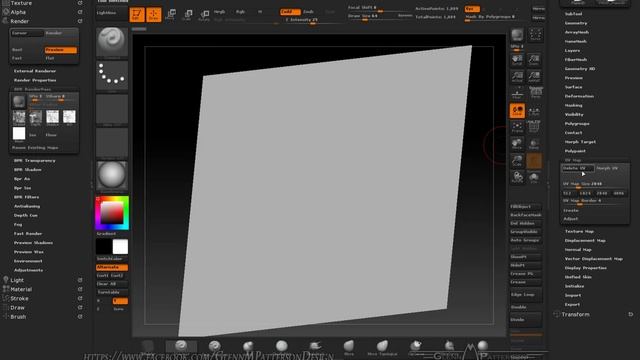Open the Transform palette
Image resolution: width=640 pixels, height=360 pixels.
(575, 314)
